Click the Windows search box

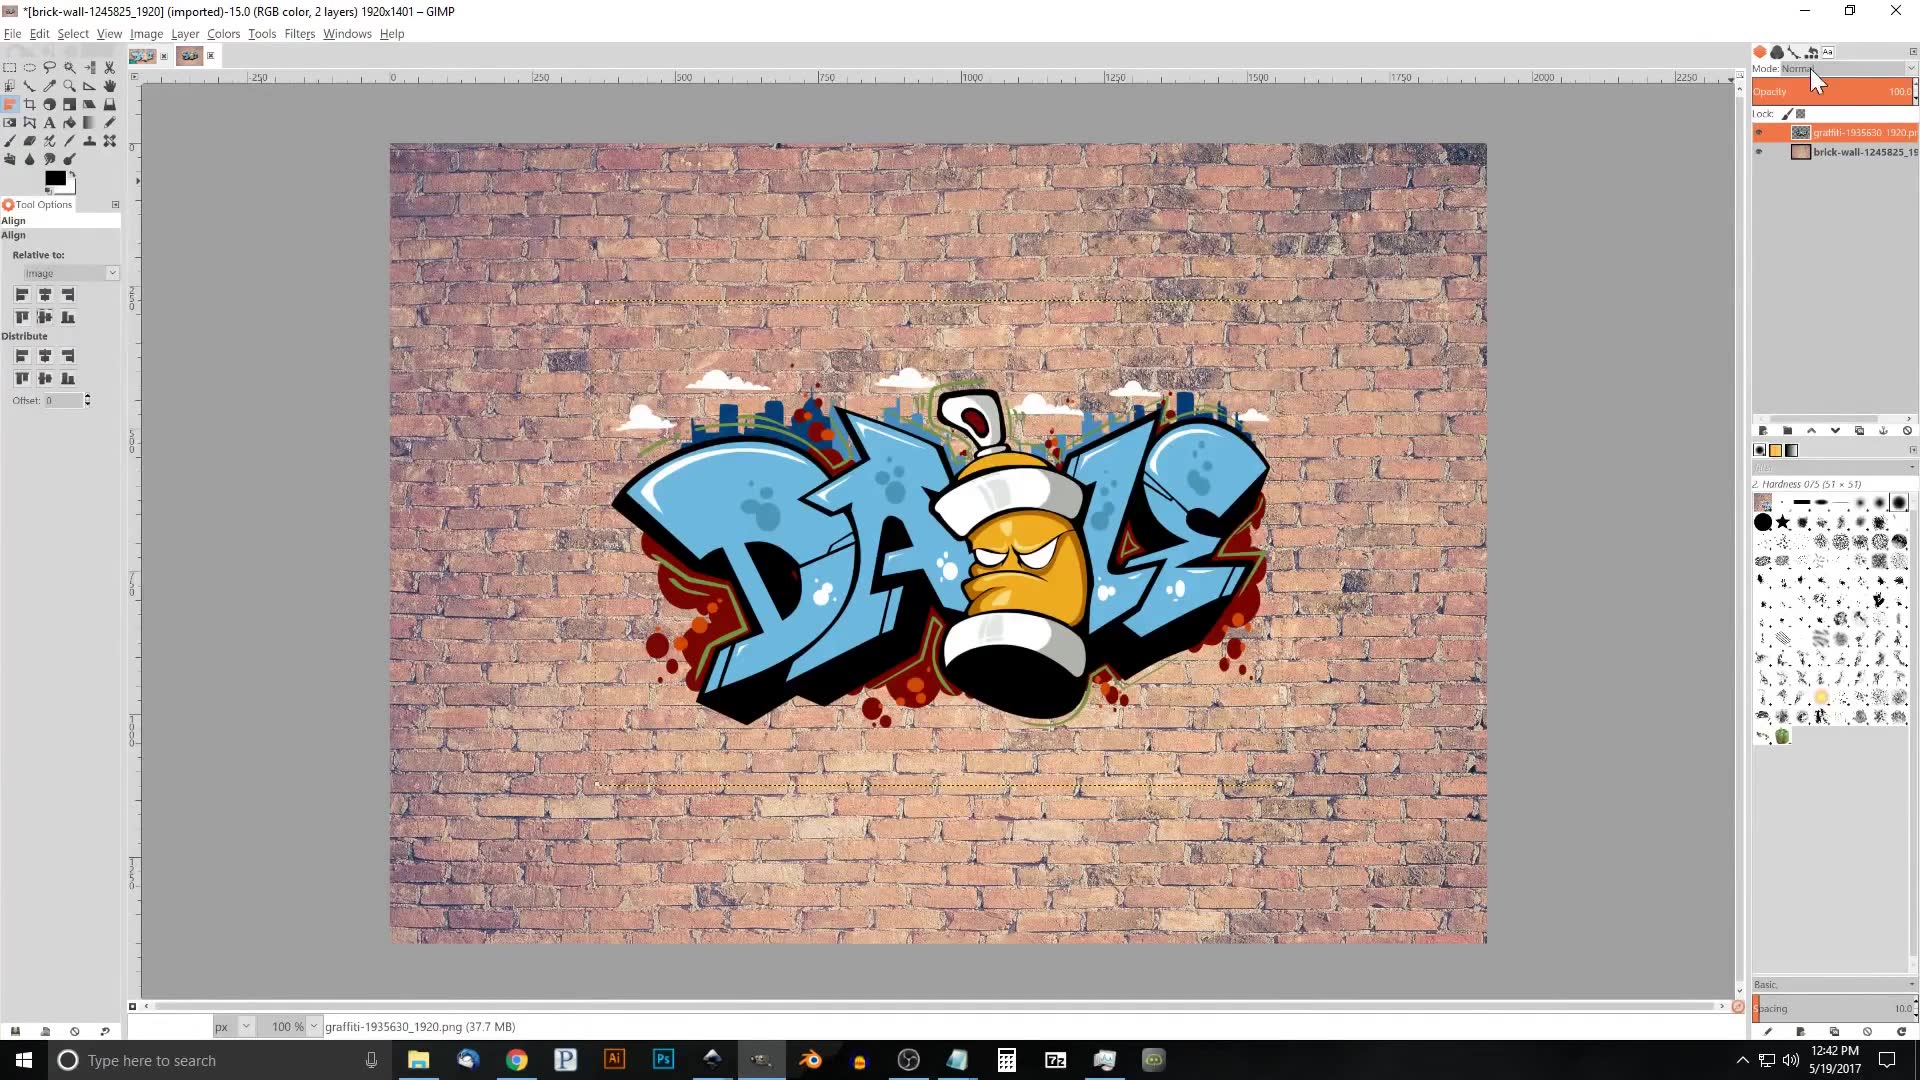(220, 1060)
